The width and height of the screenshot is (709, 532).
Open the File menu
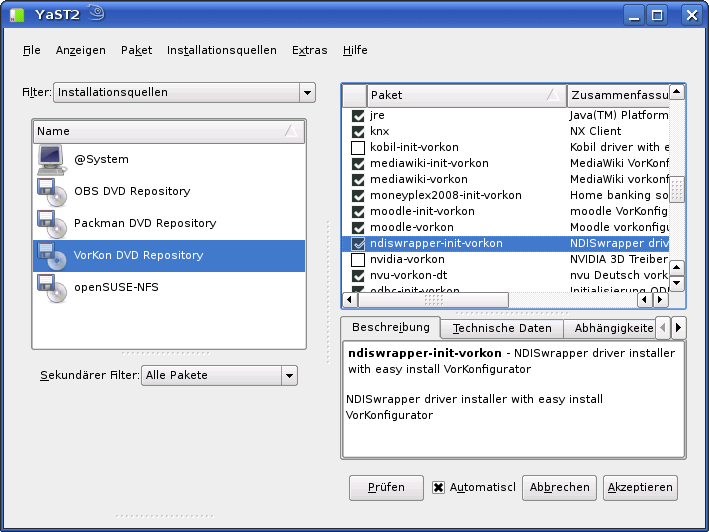pyautogui.click(x=32, y=50)
